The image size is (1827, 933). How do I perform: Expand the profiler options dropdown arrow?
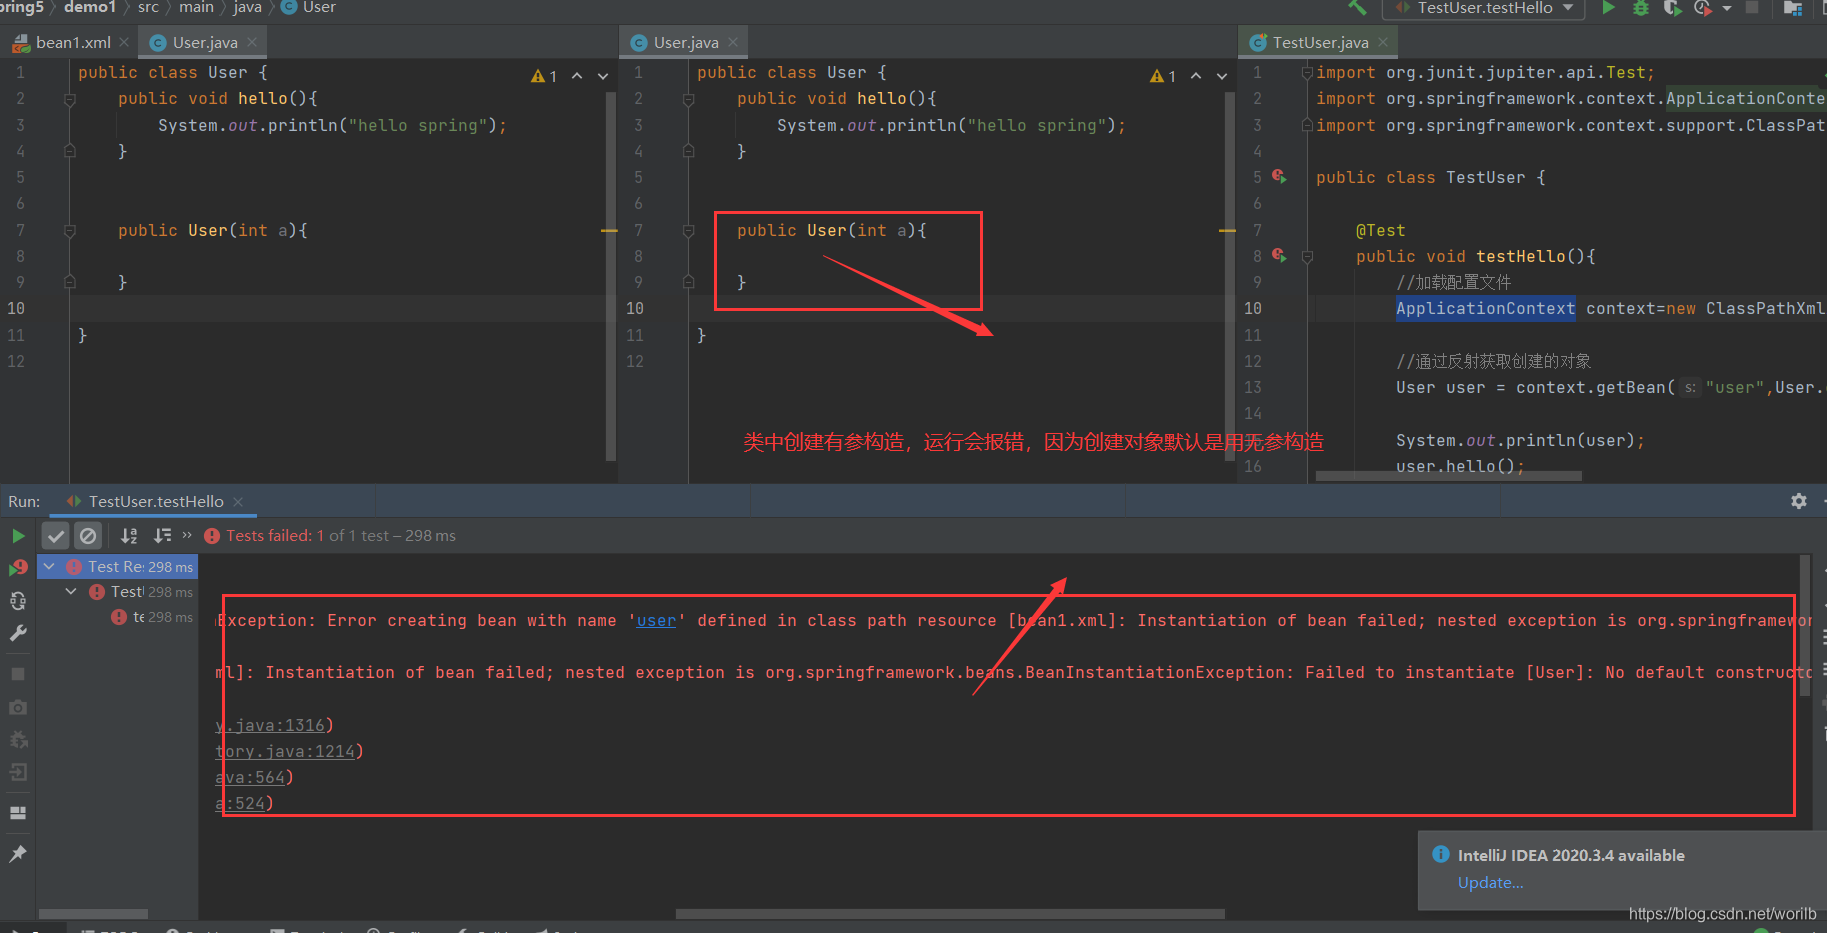pos(1727,8)
